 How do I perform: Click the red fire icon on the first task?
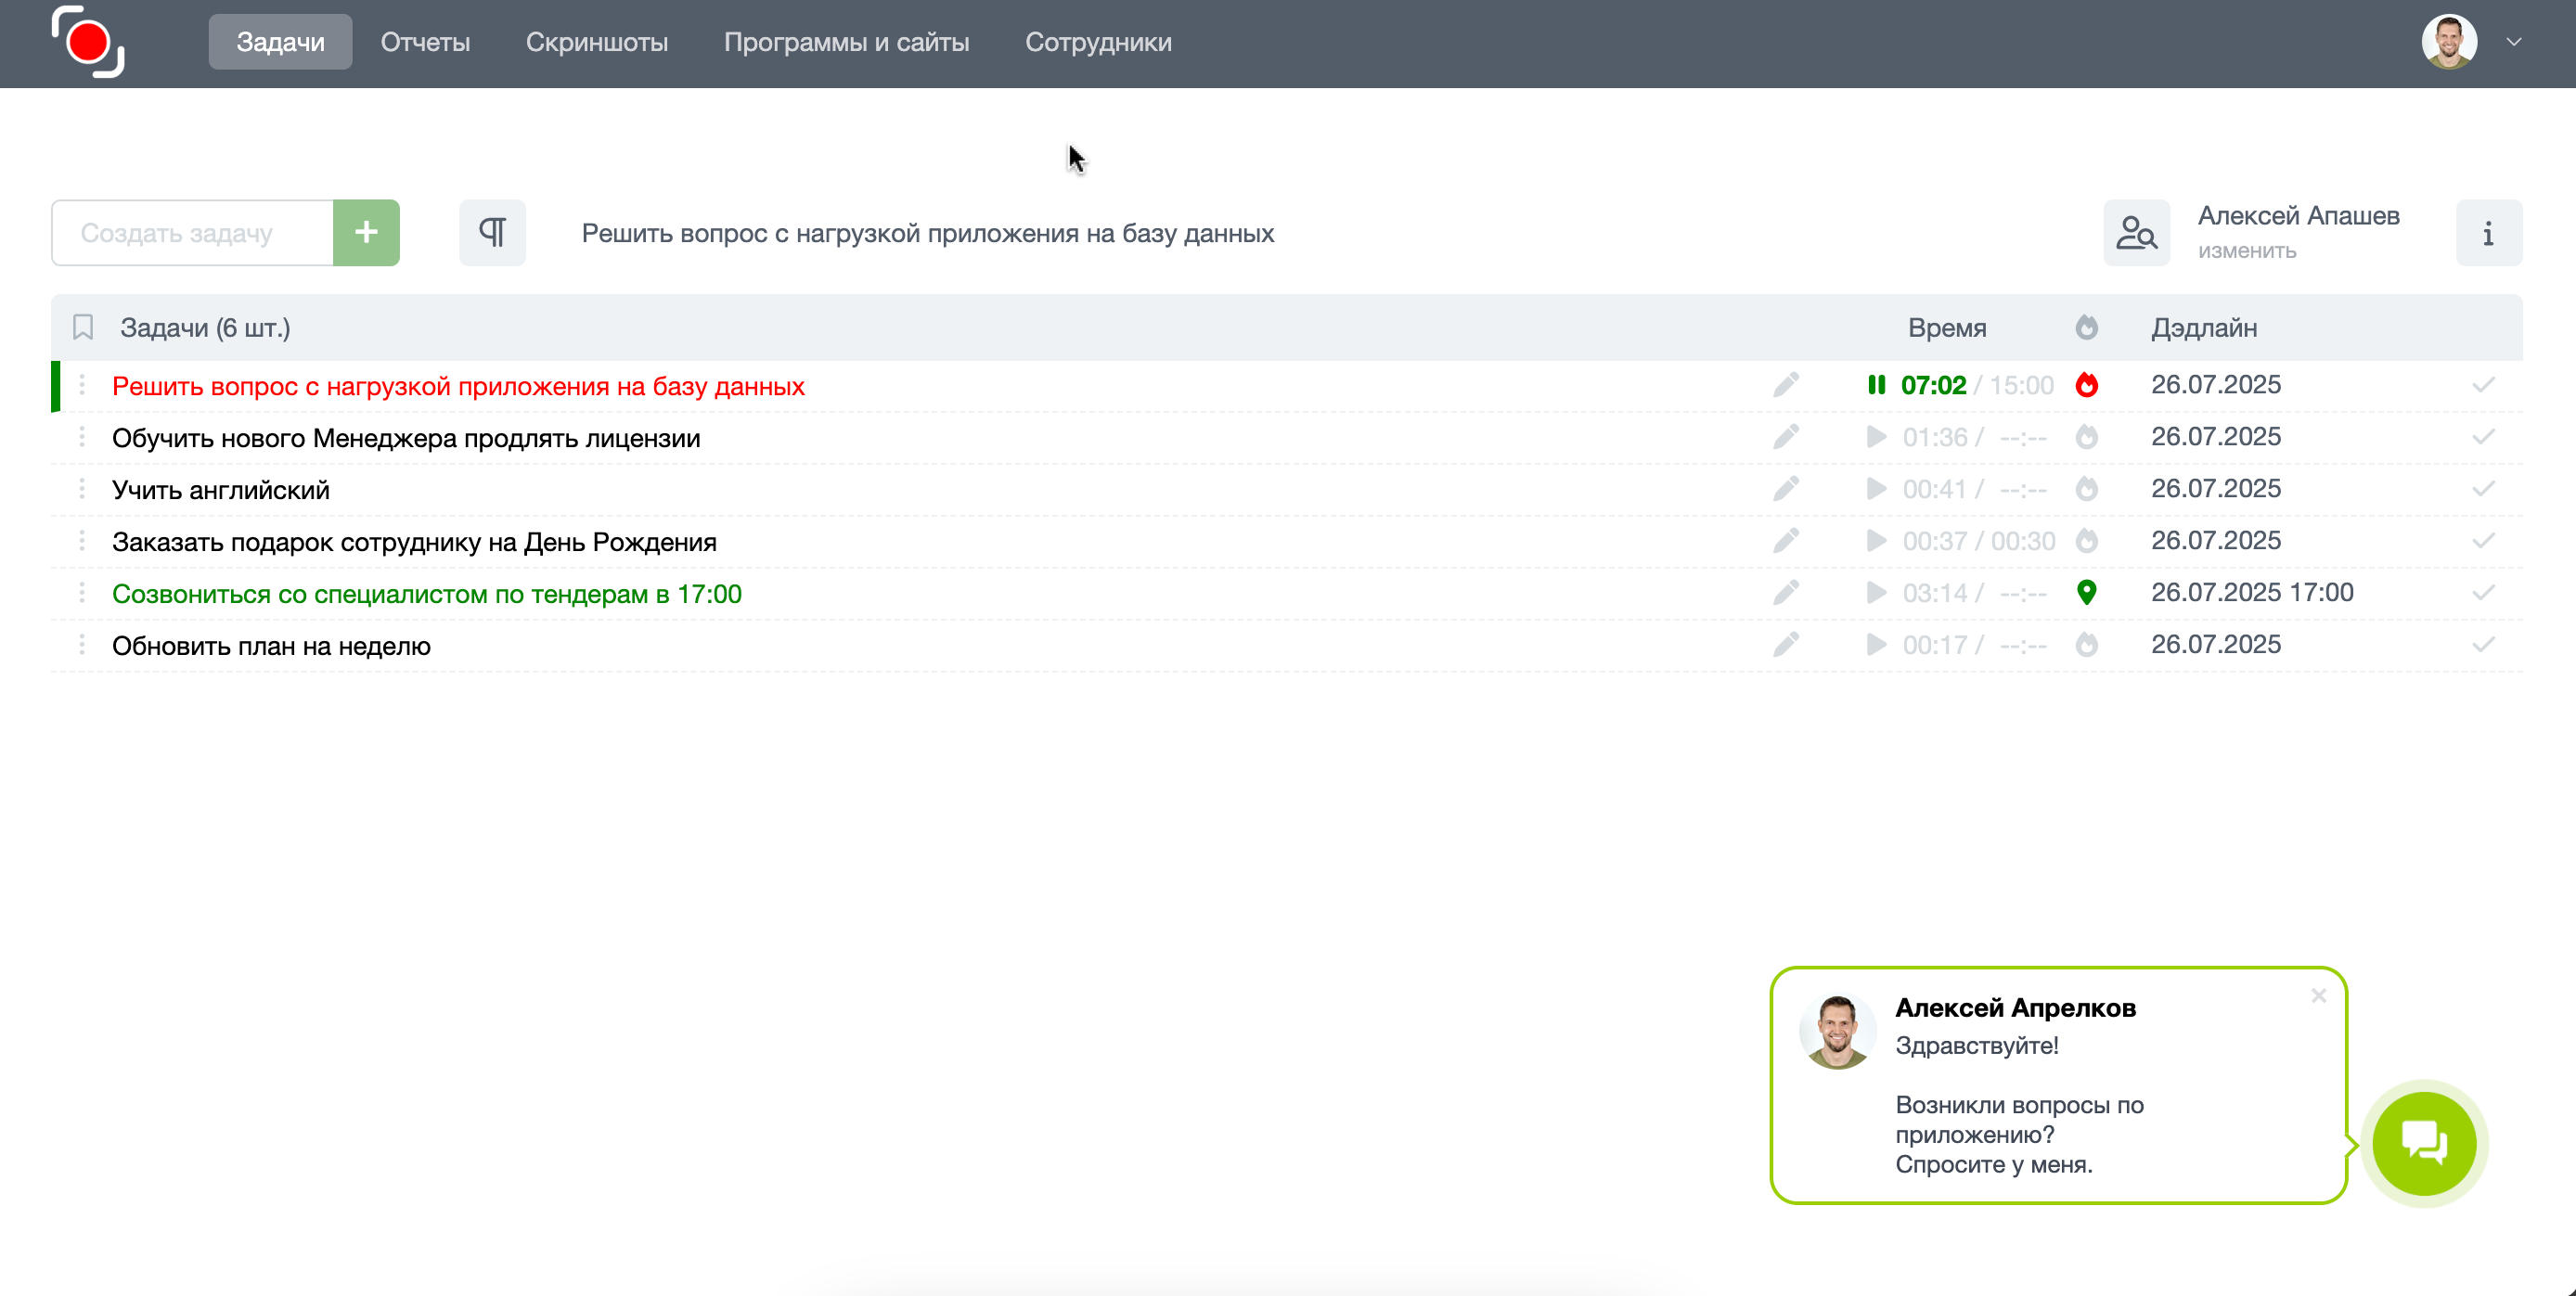point(2086,385)
